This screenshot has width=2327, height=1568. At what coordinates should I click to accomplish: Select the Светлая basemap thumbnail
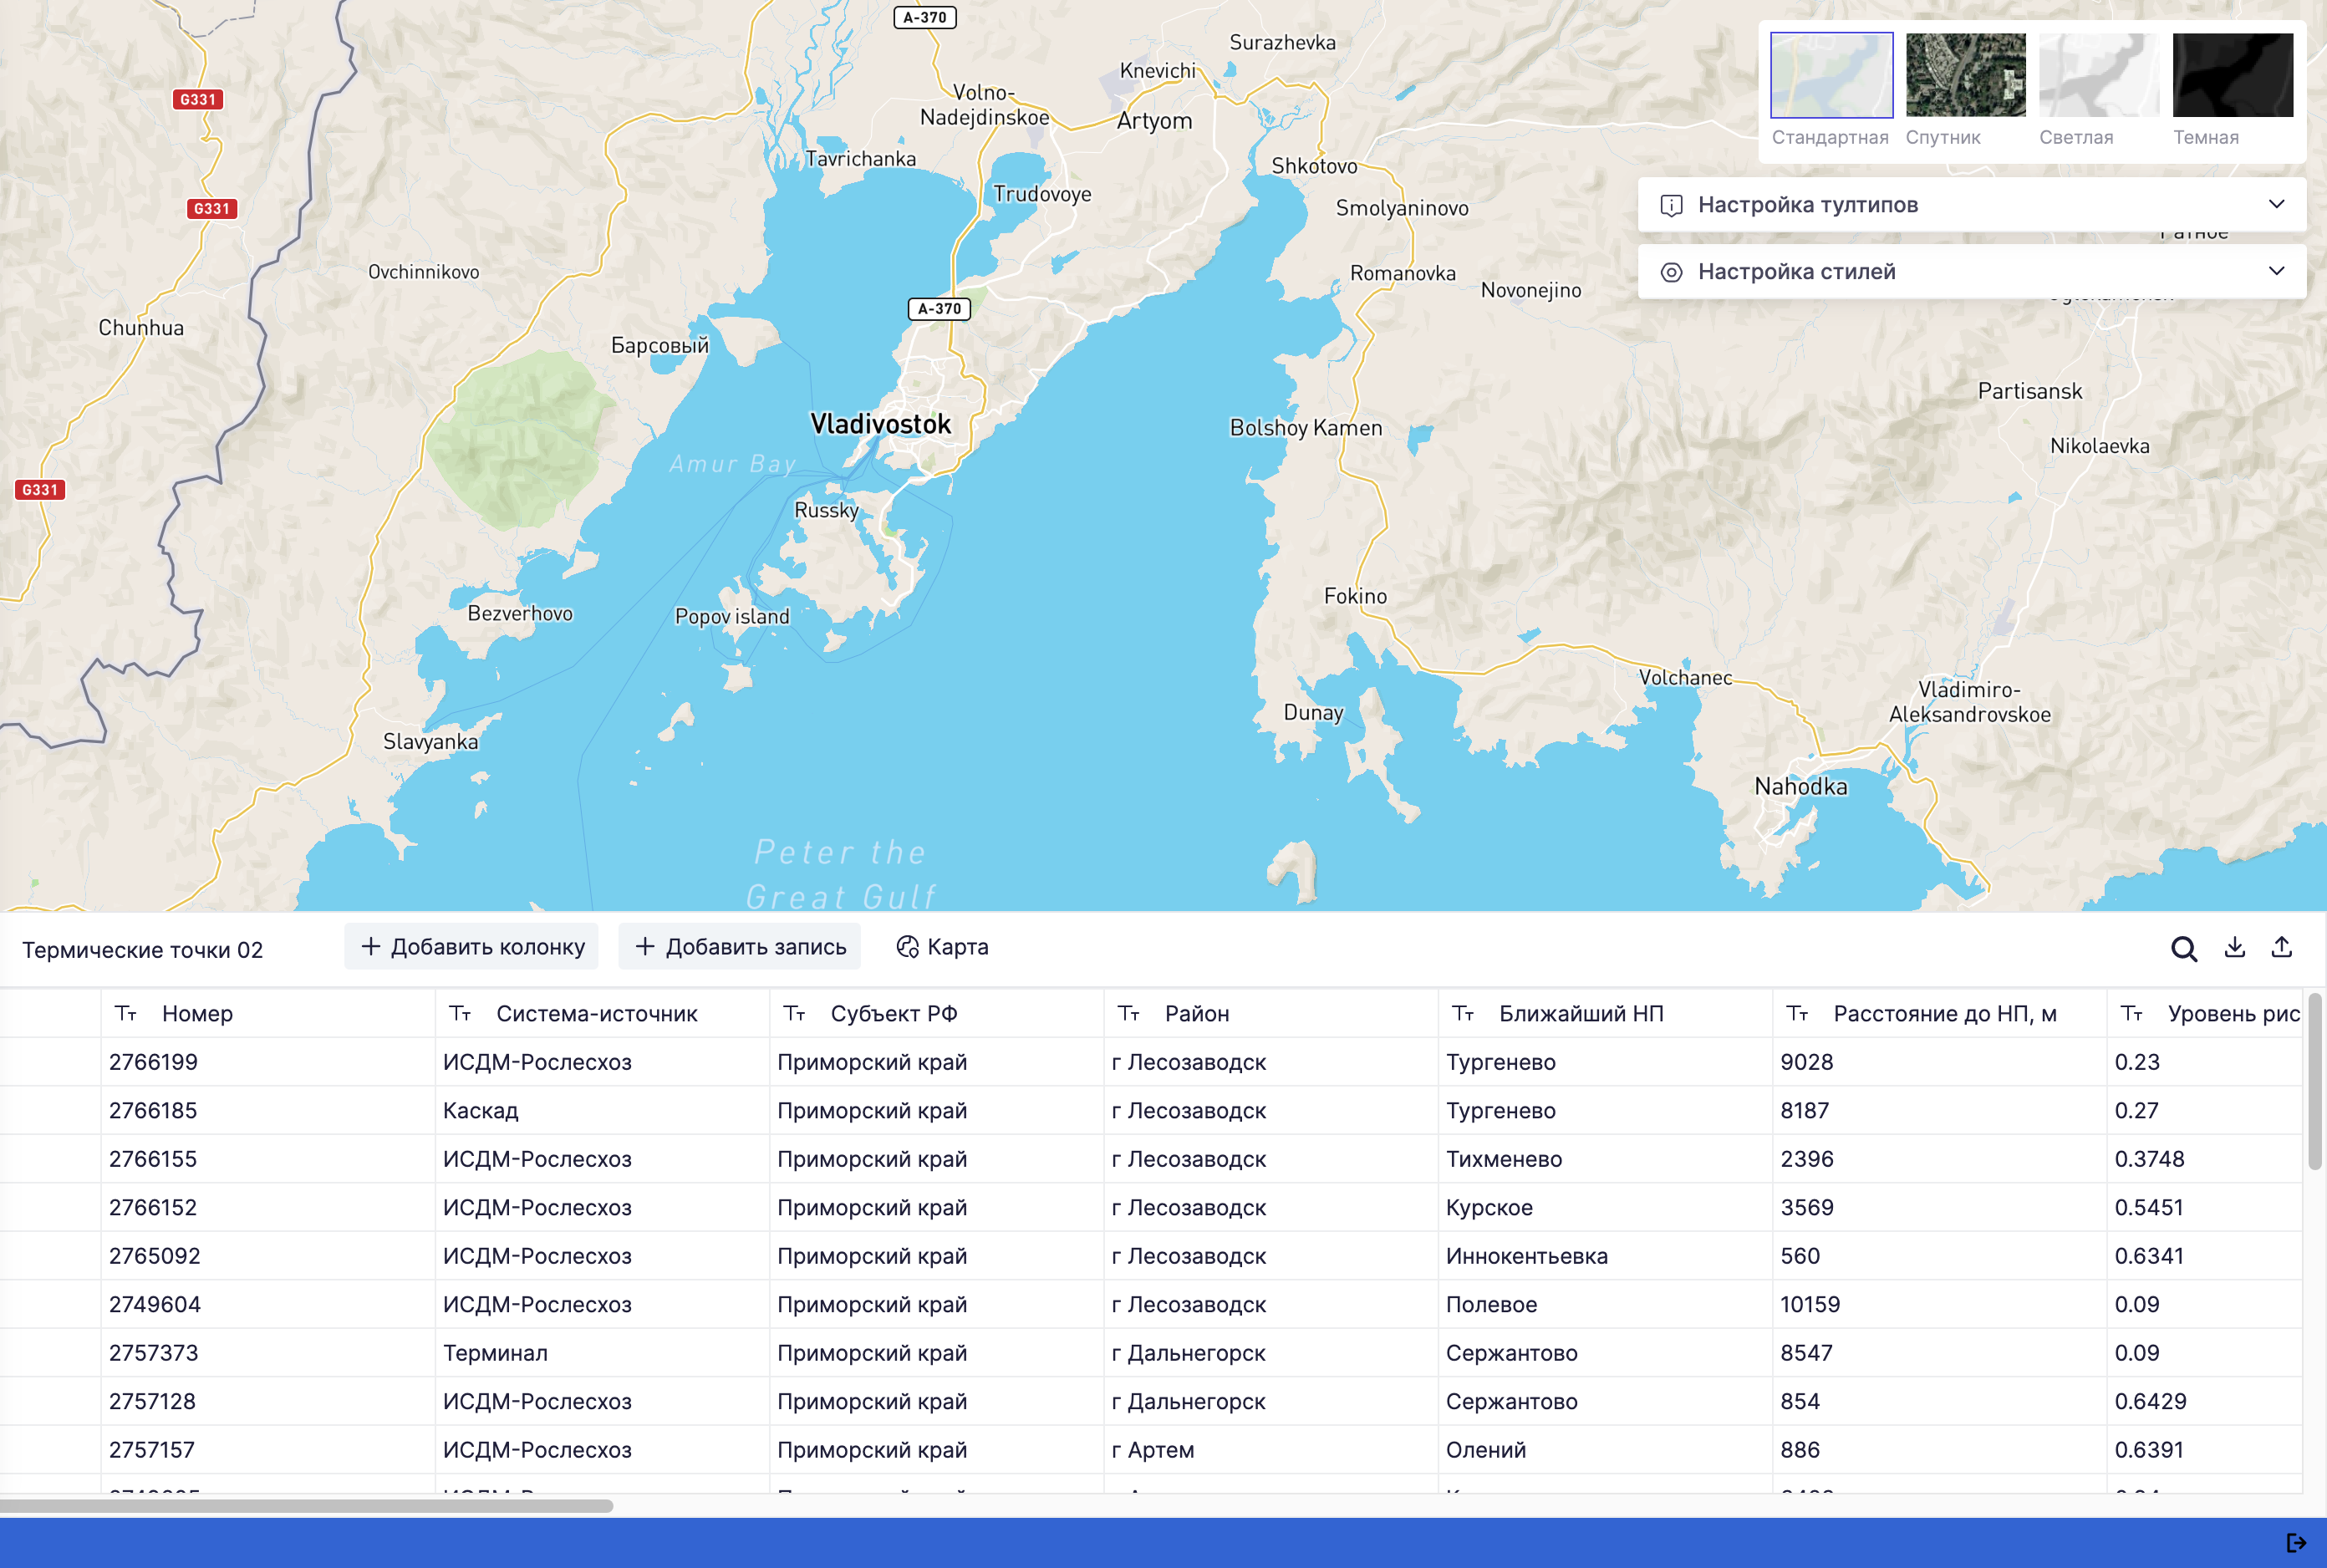pos(2098,76)
